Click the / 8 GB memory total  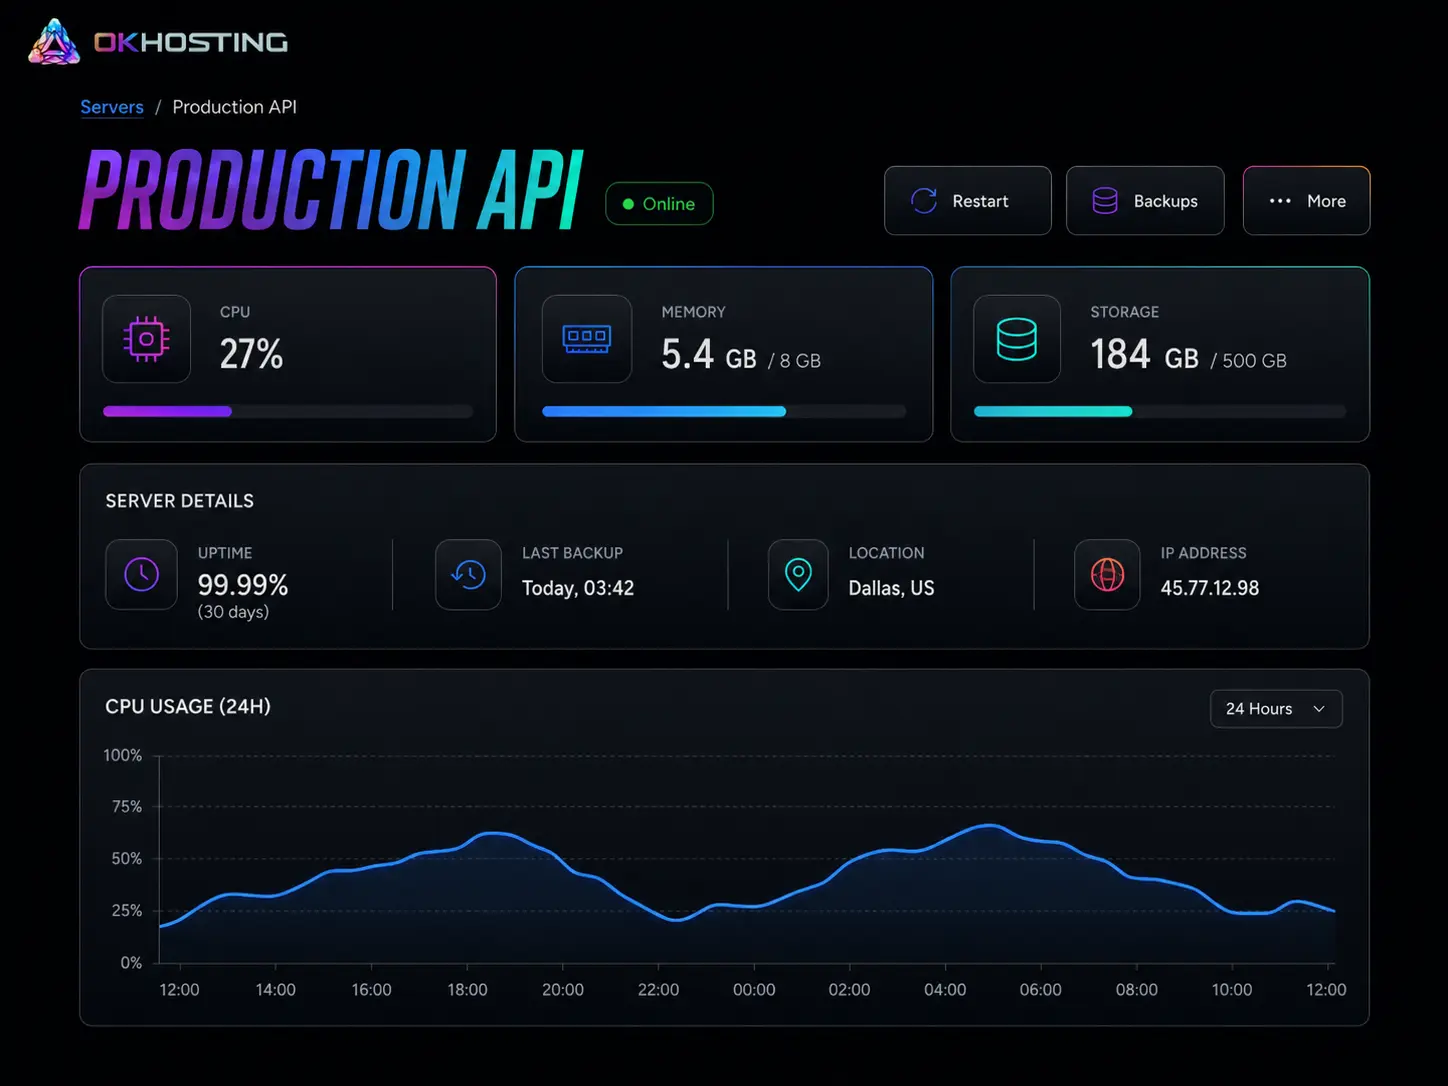point(794,360)
